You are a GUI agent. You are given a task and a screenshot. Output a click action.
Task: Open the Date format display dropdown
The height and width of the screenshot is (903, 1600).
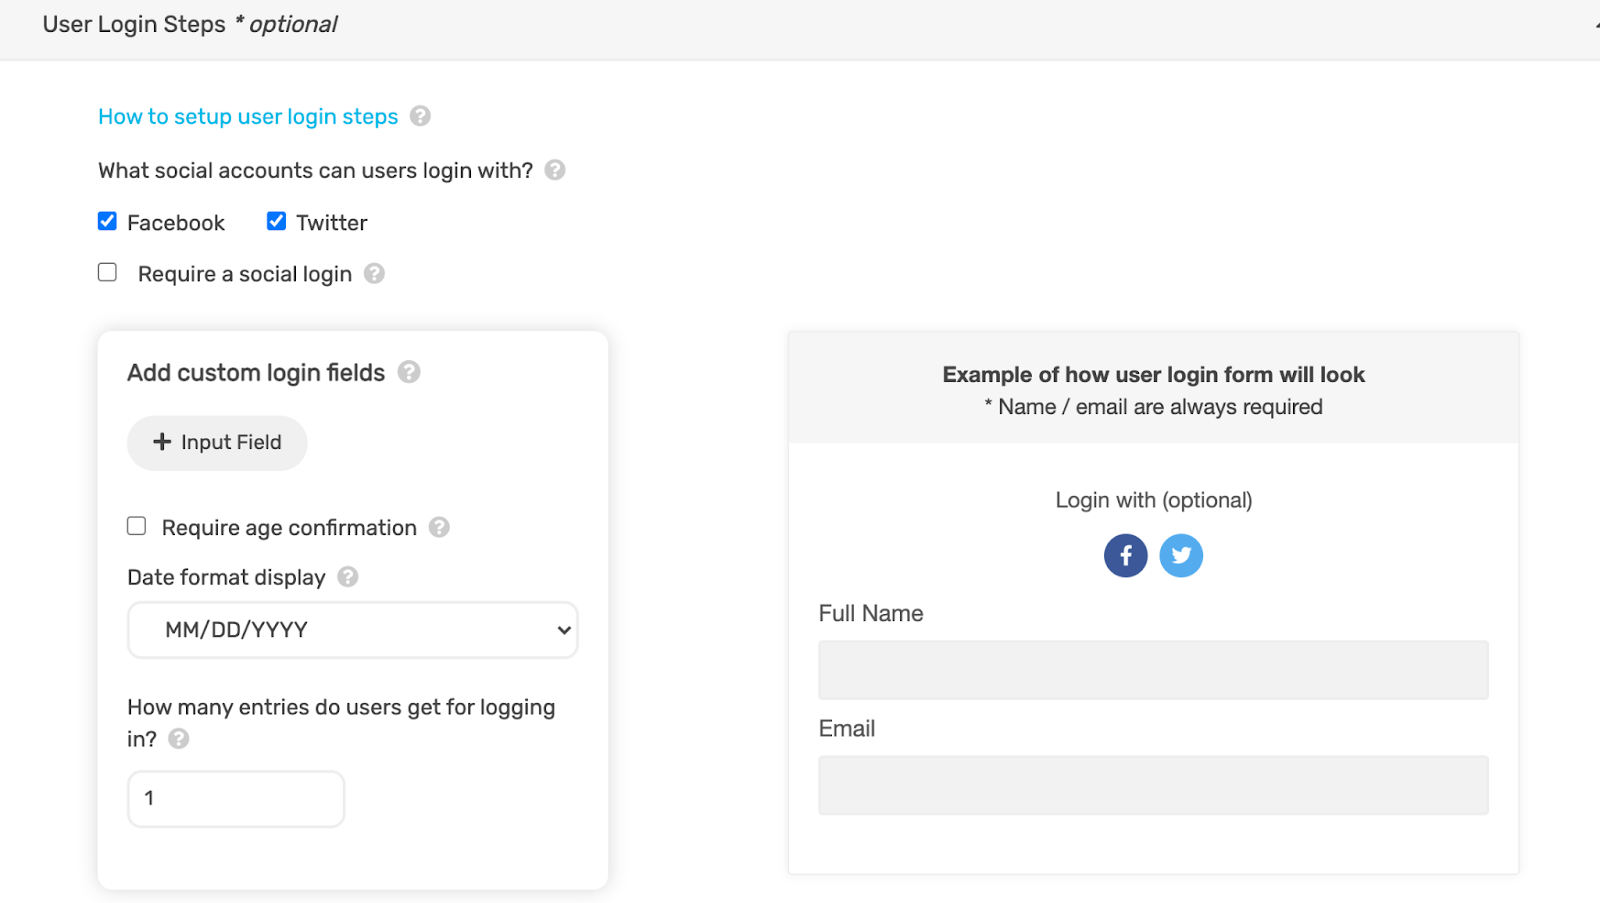tap(352, 630)
